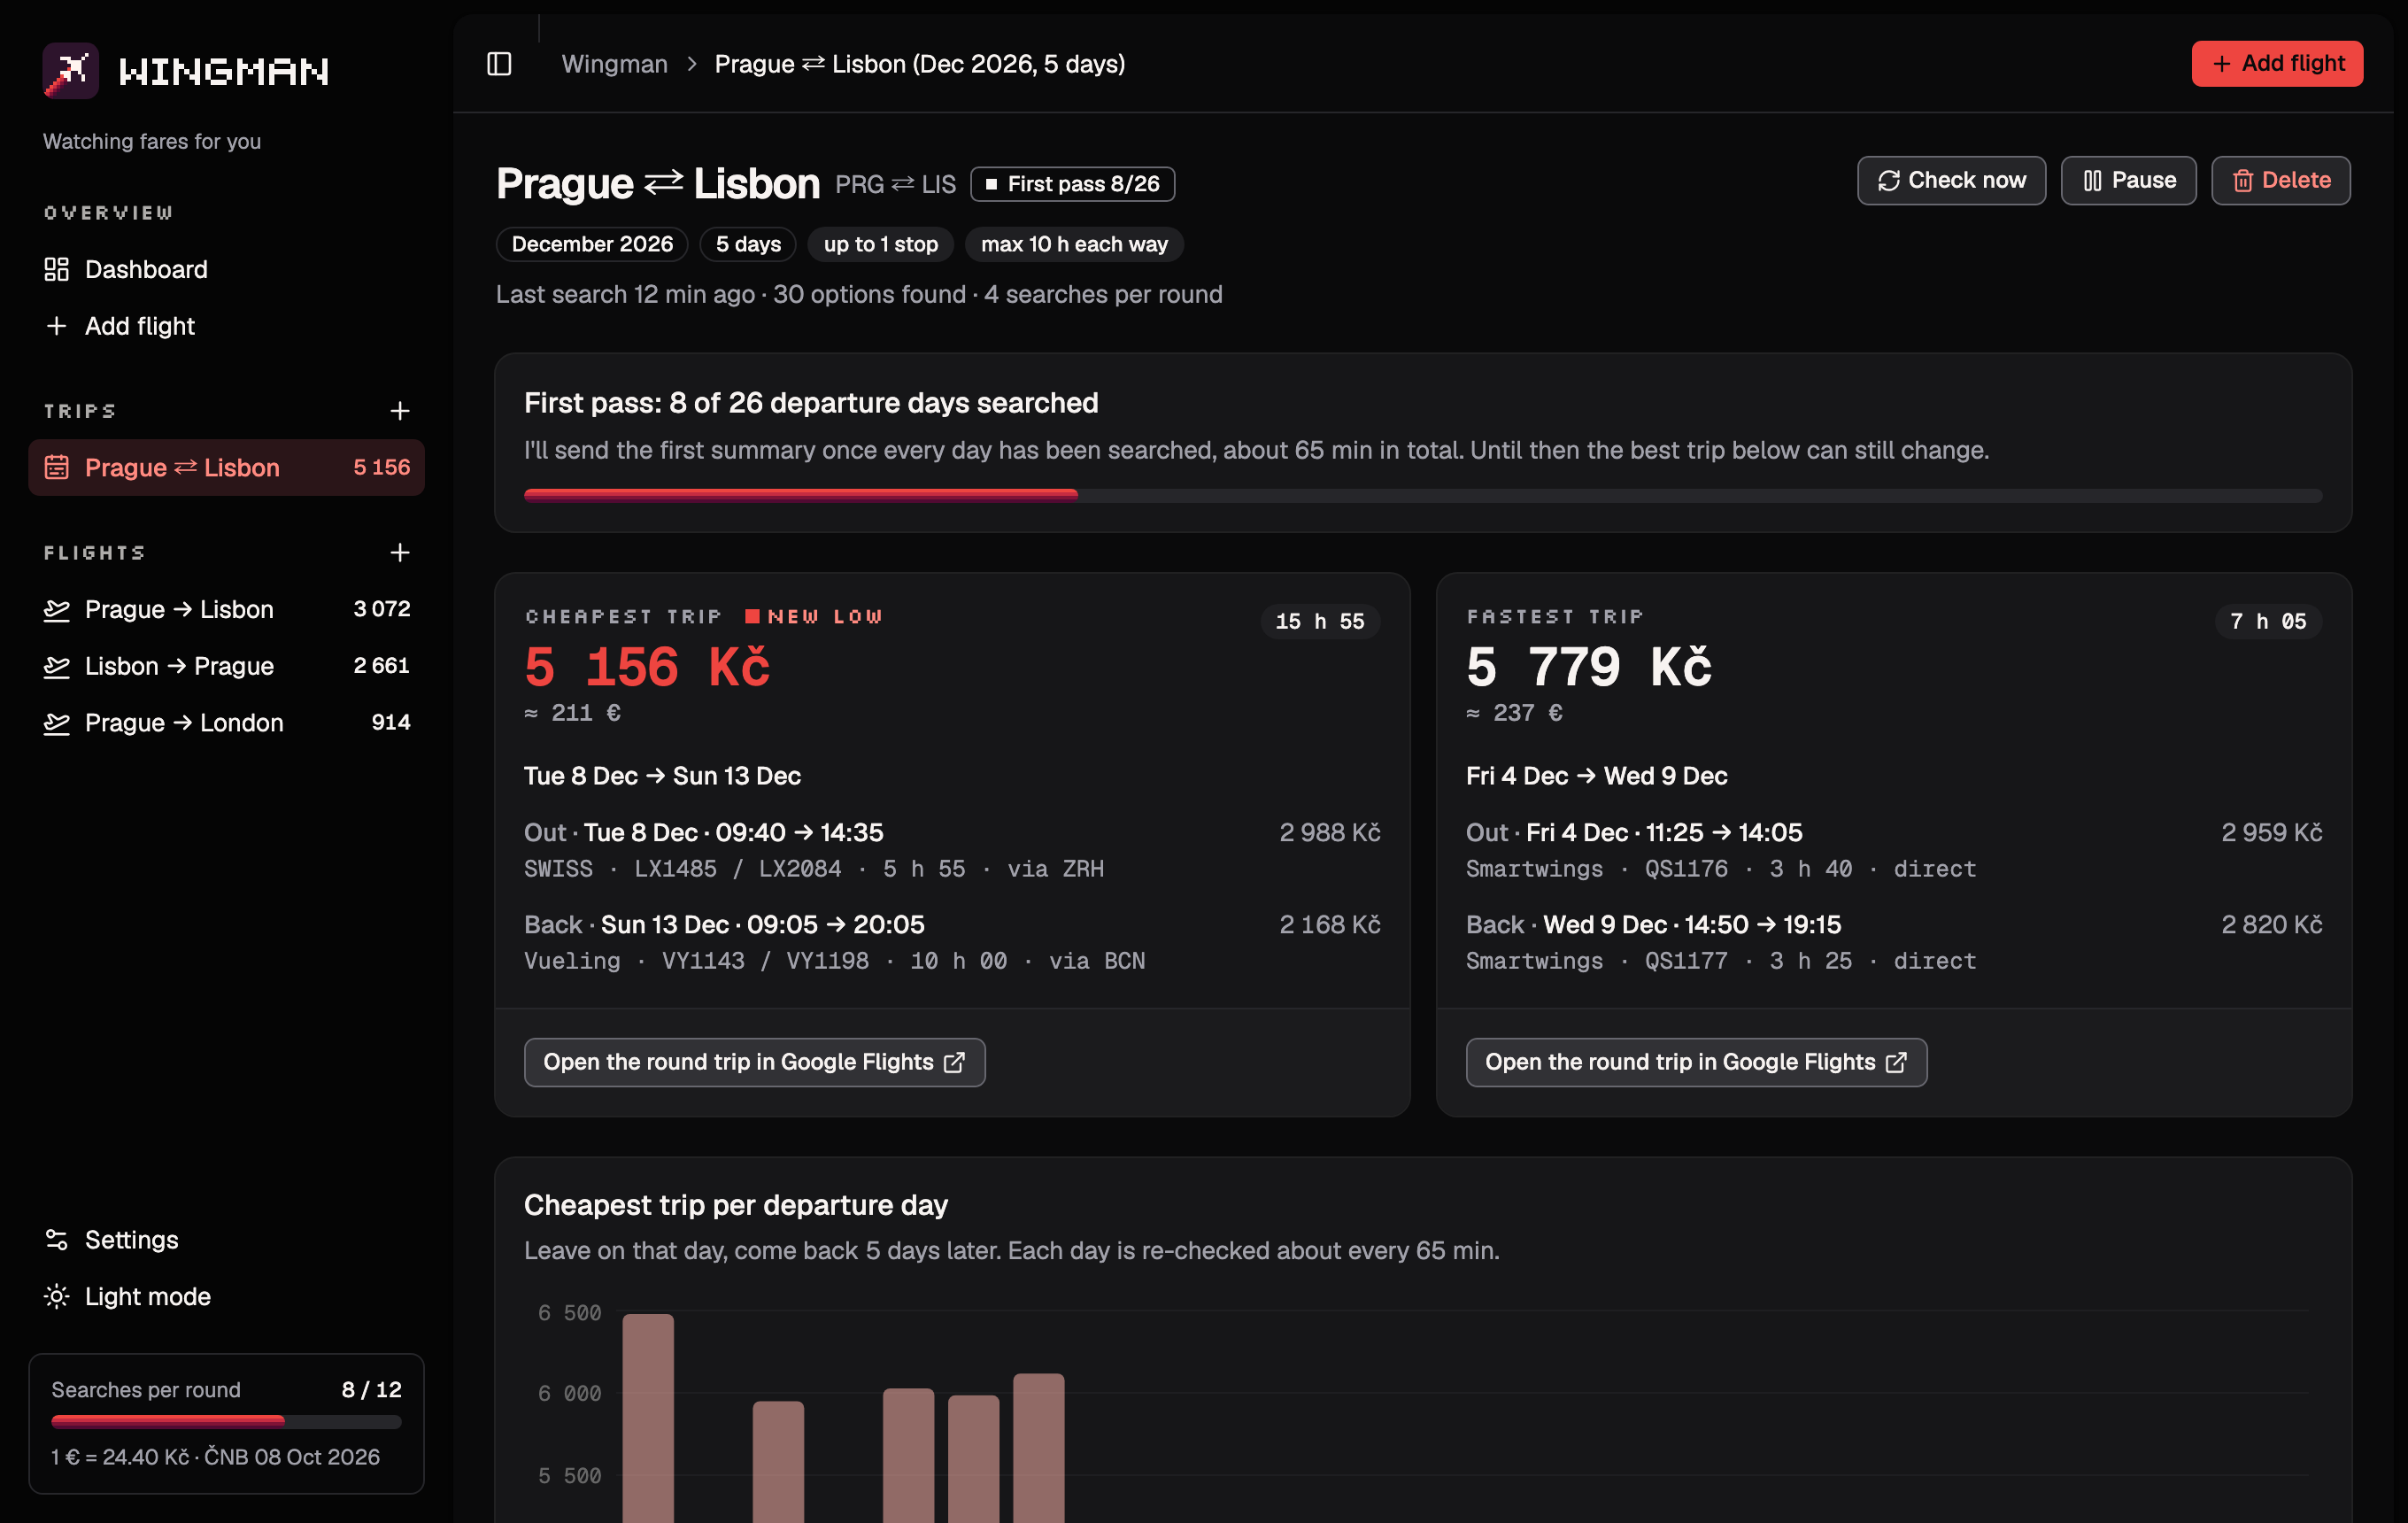
Task: Click the 5 156 Kč cheapest price
Action: pos(647,667)
